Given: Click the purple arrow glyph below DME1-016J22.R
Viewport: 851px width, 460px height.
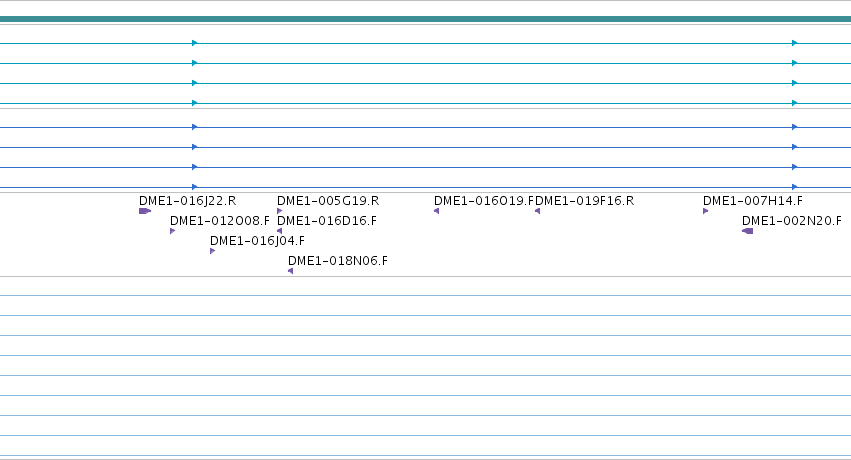Looking at the screenshot, I should tap(145, 211).
